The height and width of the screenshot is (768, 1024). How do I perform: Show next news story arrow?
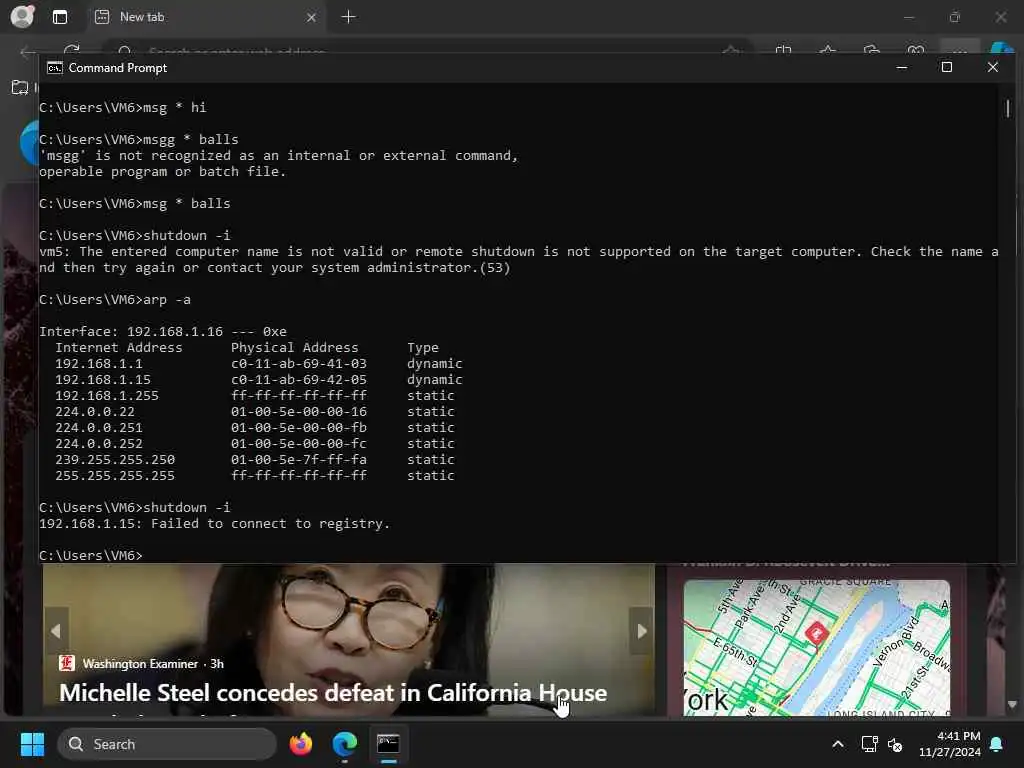(x=641, y=631)
